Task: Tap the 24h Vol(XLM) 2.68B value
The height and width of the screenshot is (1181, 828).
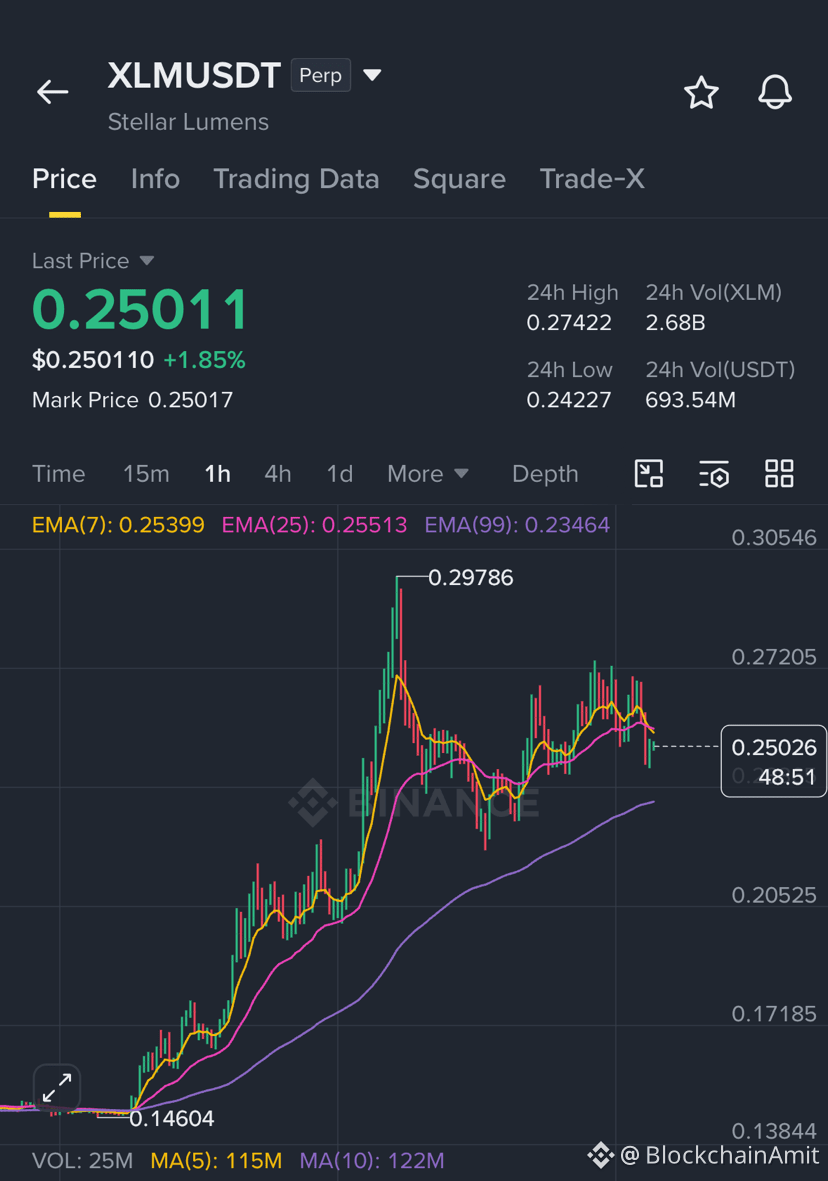Action: pos(675,322)
